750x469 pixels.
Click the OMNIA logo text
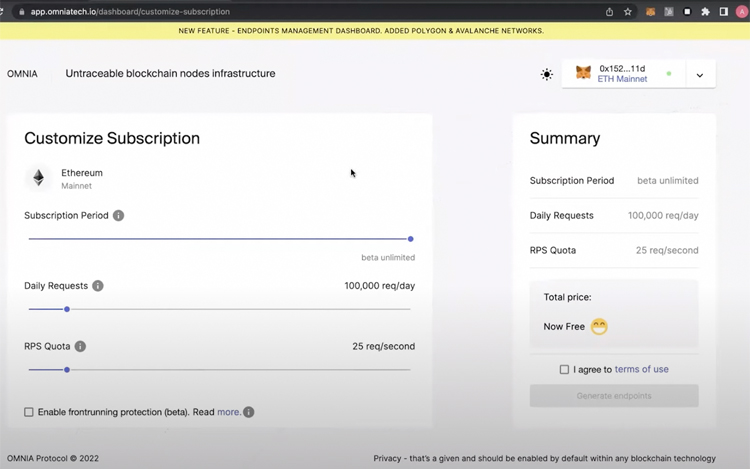tap(22, 74)
